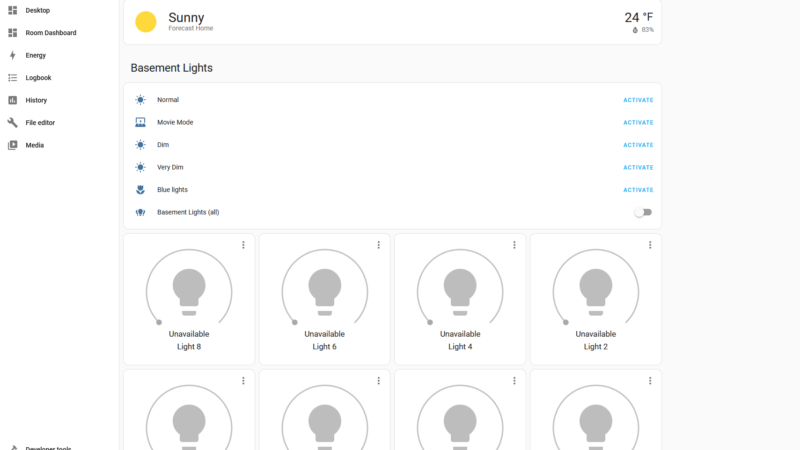This screenshot has width=800, height=450.
Task: Click the sunny weather icon
Action: coord(146,22)
